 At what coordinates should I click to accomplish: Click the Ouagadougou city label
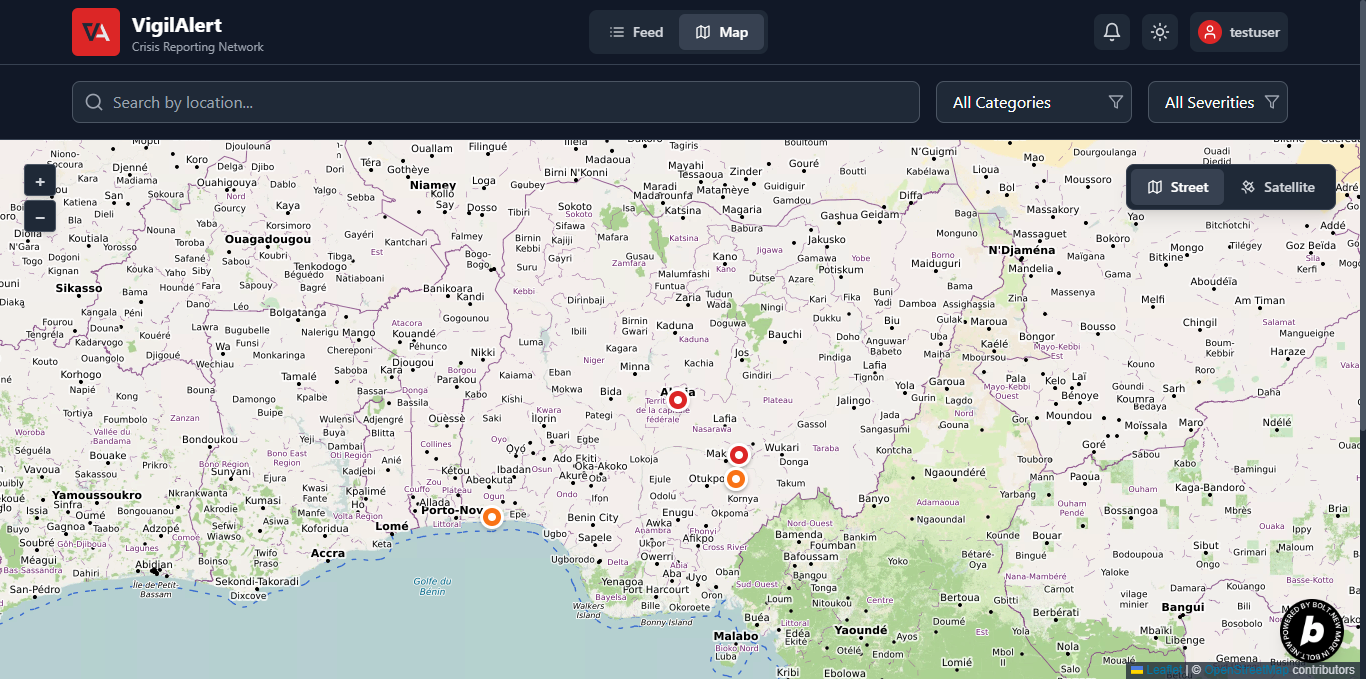coord(268,239)
